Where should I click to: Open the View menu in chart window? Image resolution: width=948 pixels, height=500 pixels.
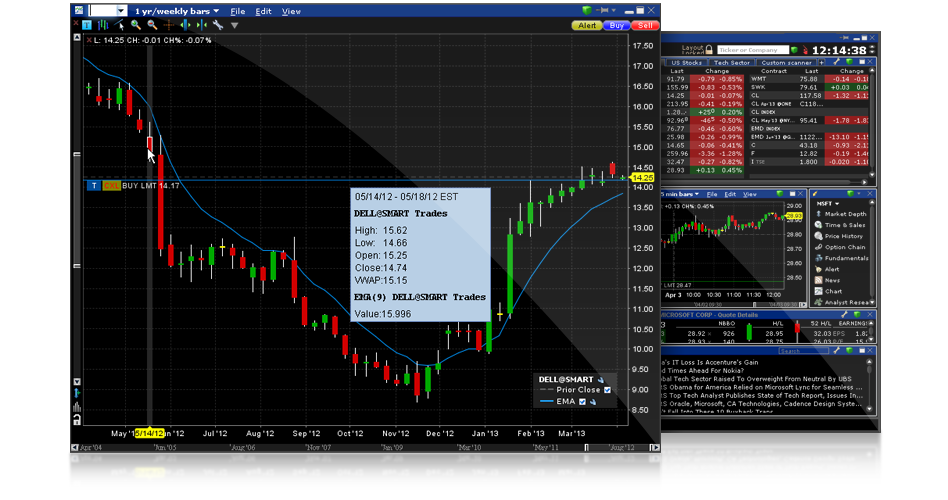(291, 11)
